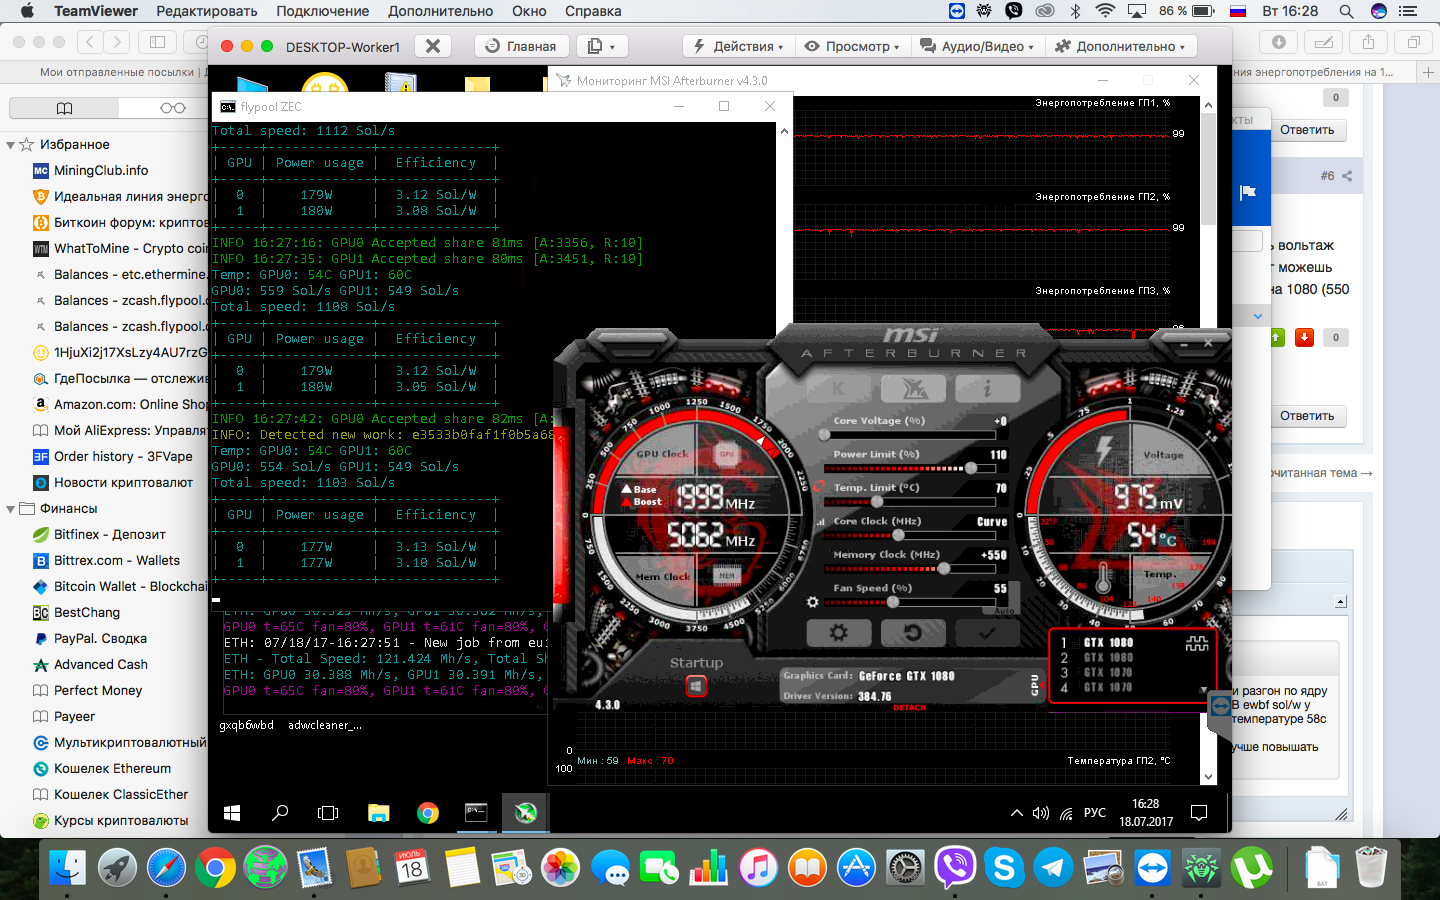Open Windows search magnifier in remote taskbar
This screenshot has width=1440, height=900.
coord(280,813)
